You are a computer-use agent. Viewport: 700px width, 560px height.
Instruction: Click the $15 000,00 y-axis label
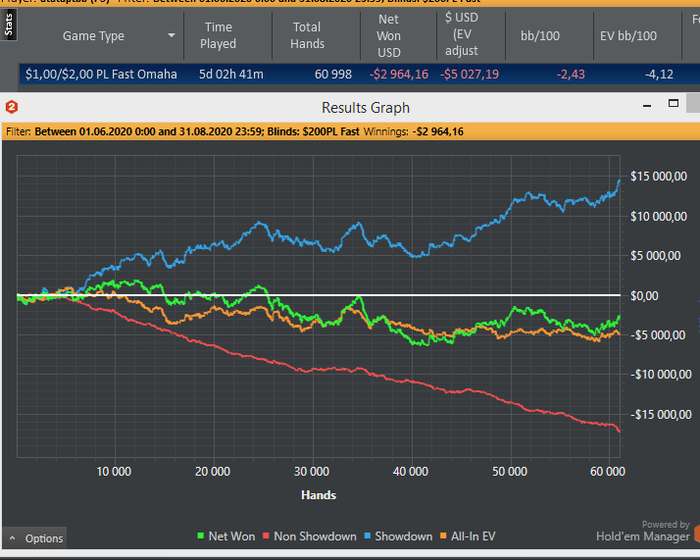click(658, 176)
